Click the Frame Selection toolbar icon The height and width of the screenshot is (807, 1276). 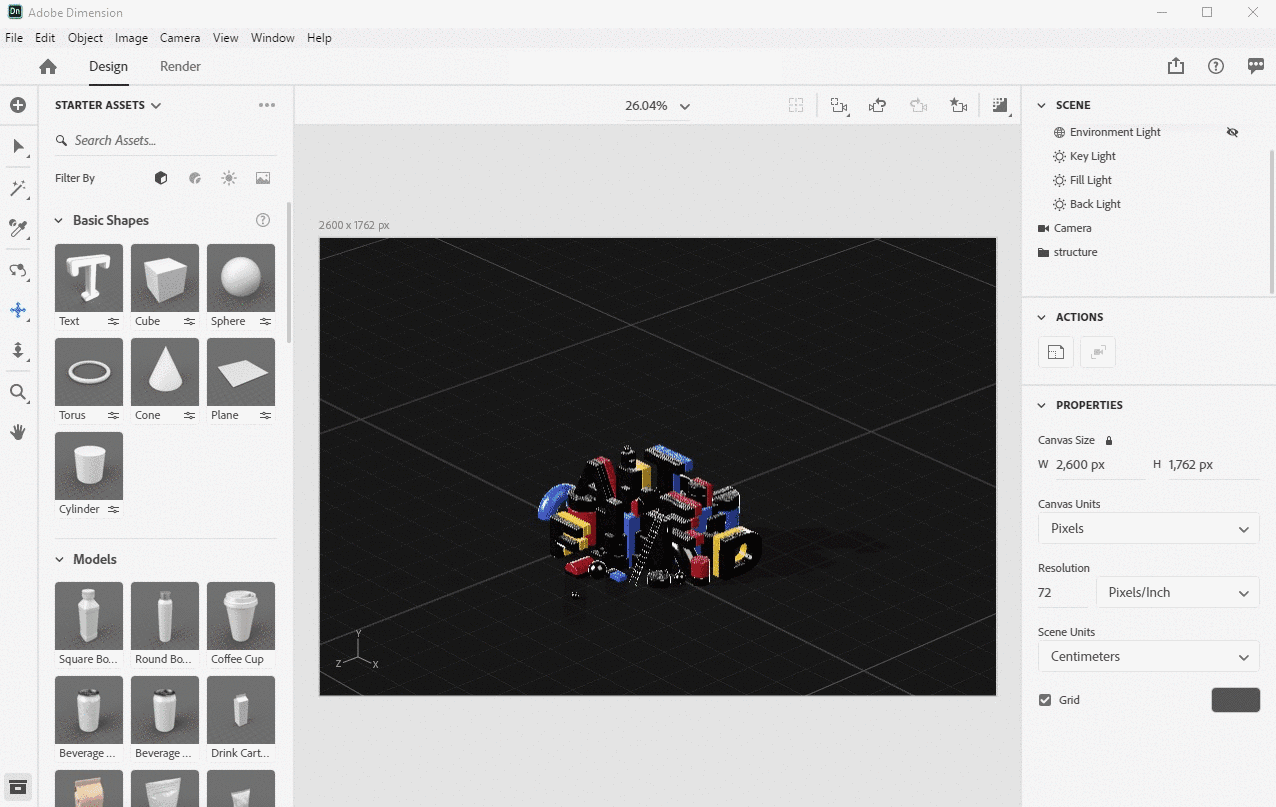796,105
